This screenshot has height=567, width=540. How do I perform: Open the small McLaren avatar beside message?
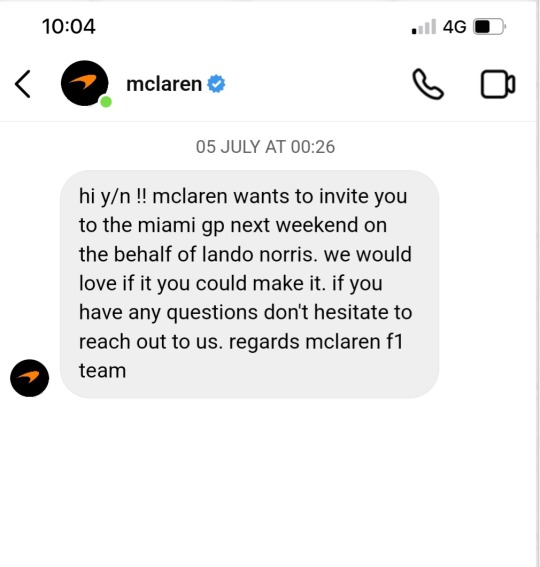[x=29, y=378]
